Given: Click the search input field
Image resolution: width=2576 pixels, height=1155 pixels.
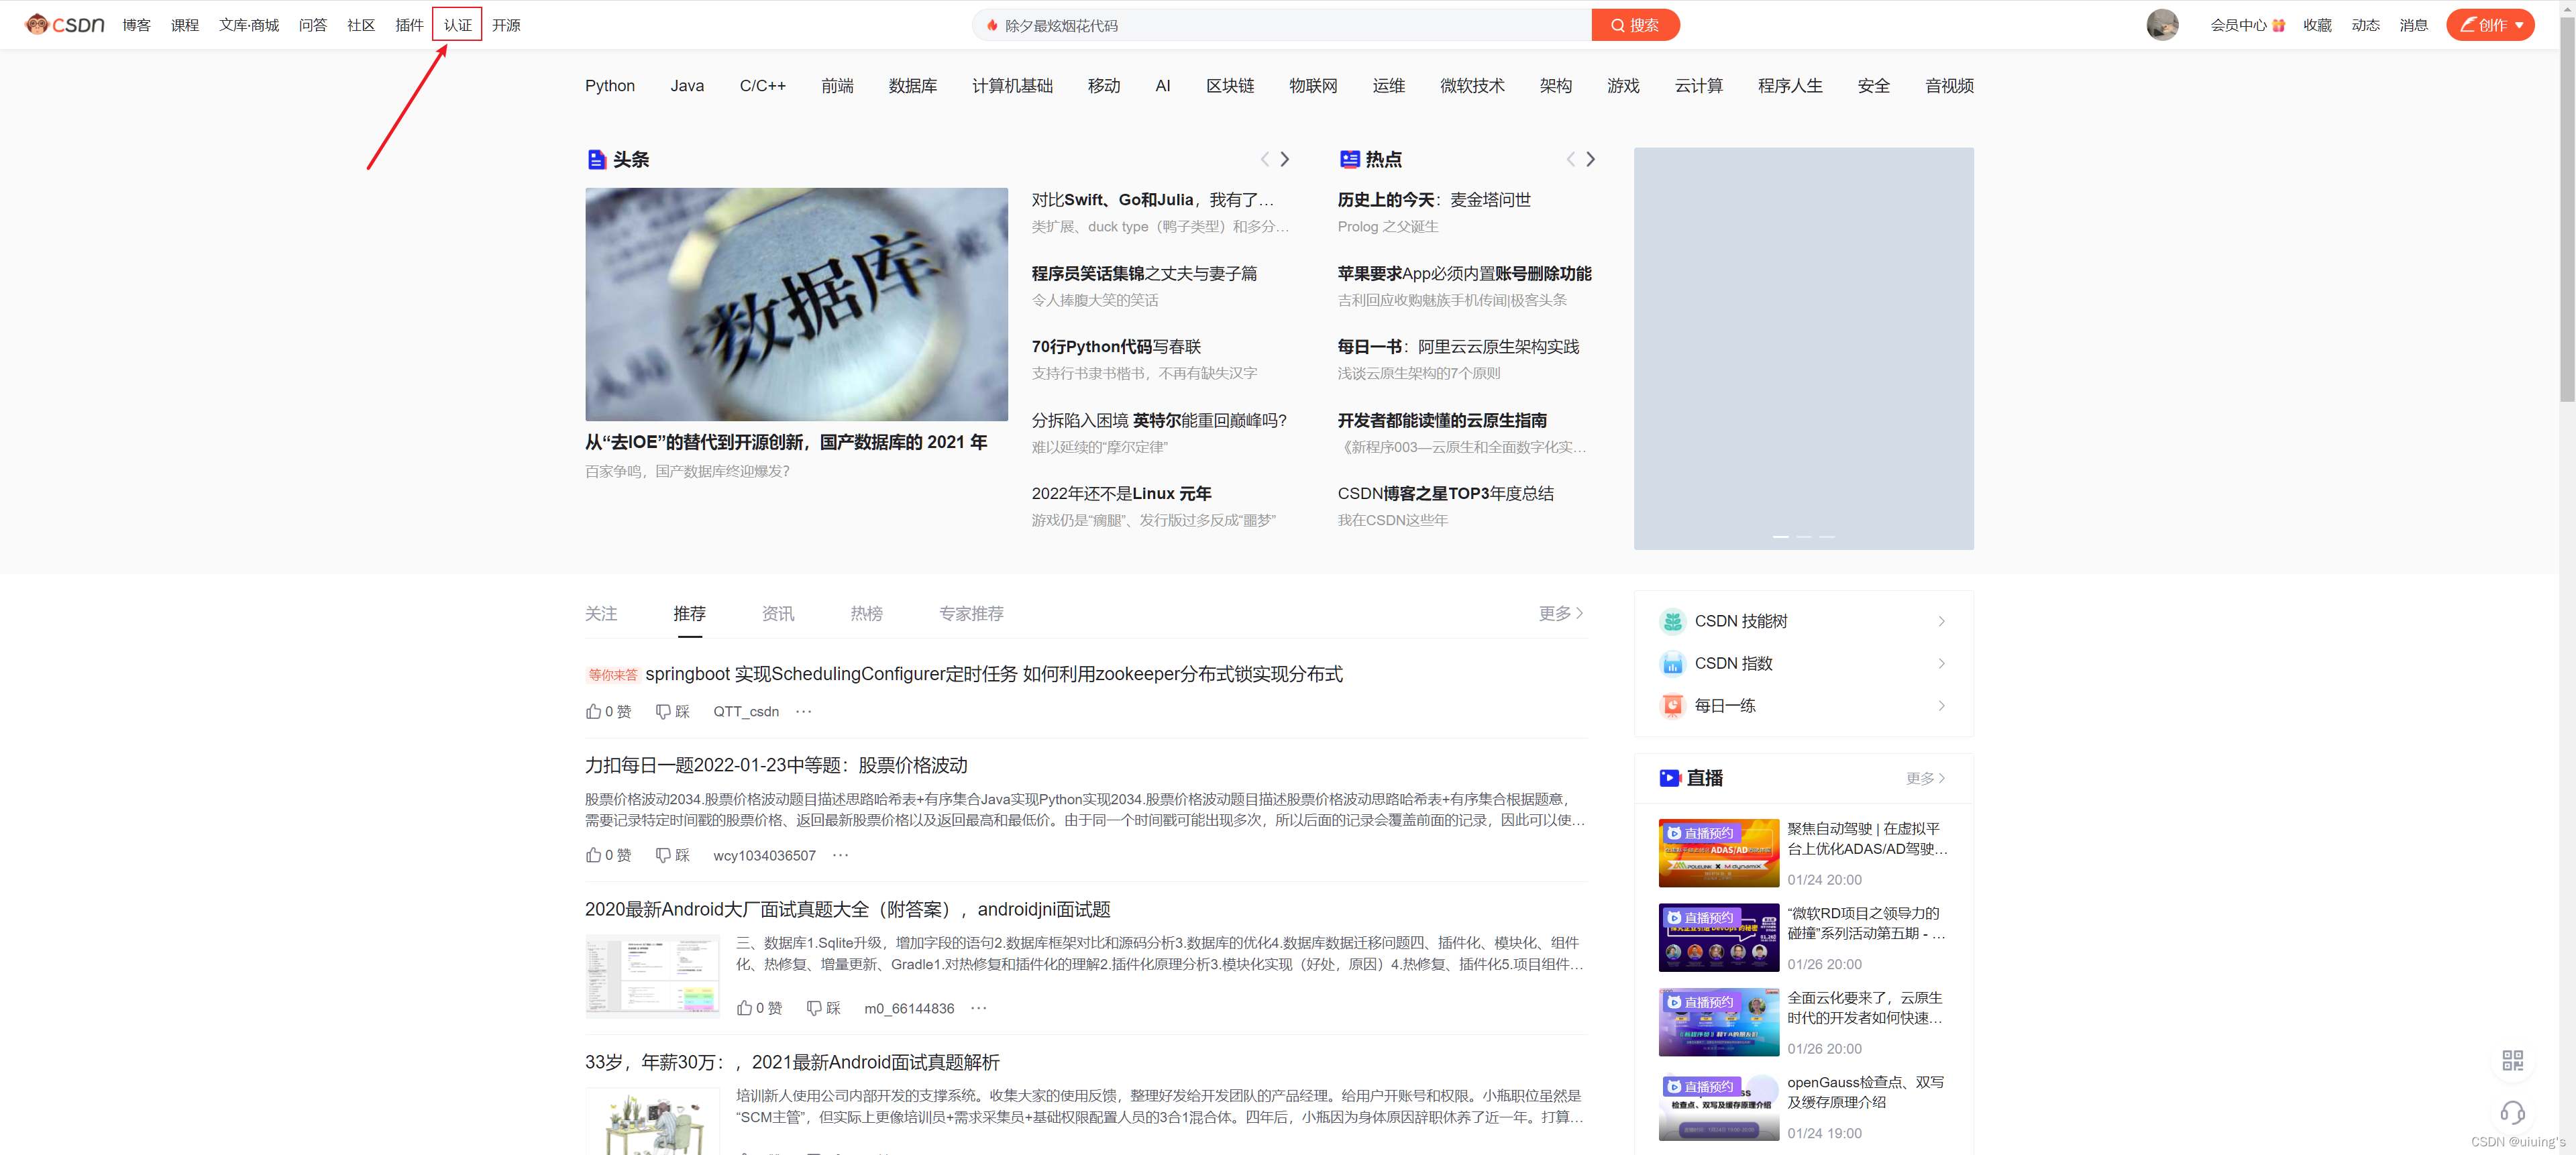Looking at the screenshot, I should coord(1280,25).
